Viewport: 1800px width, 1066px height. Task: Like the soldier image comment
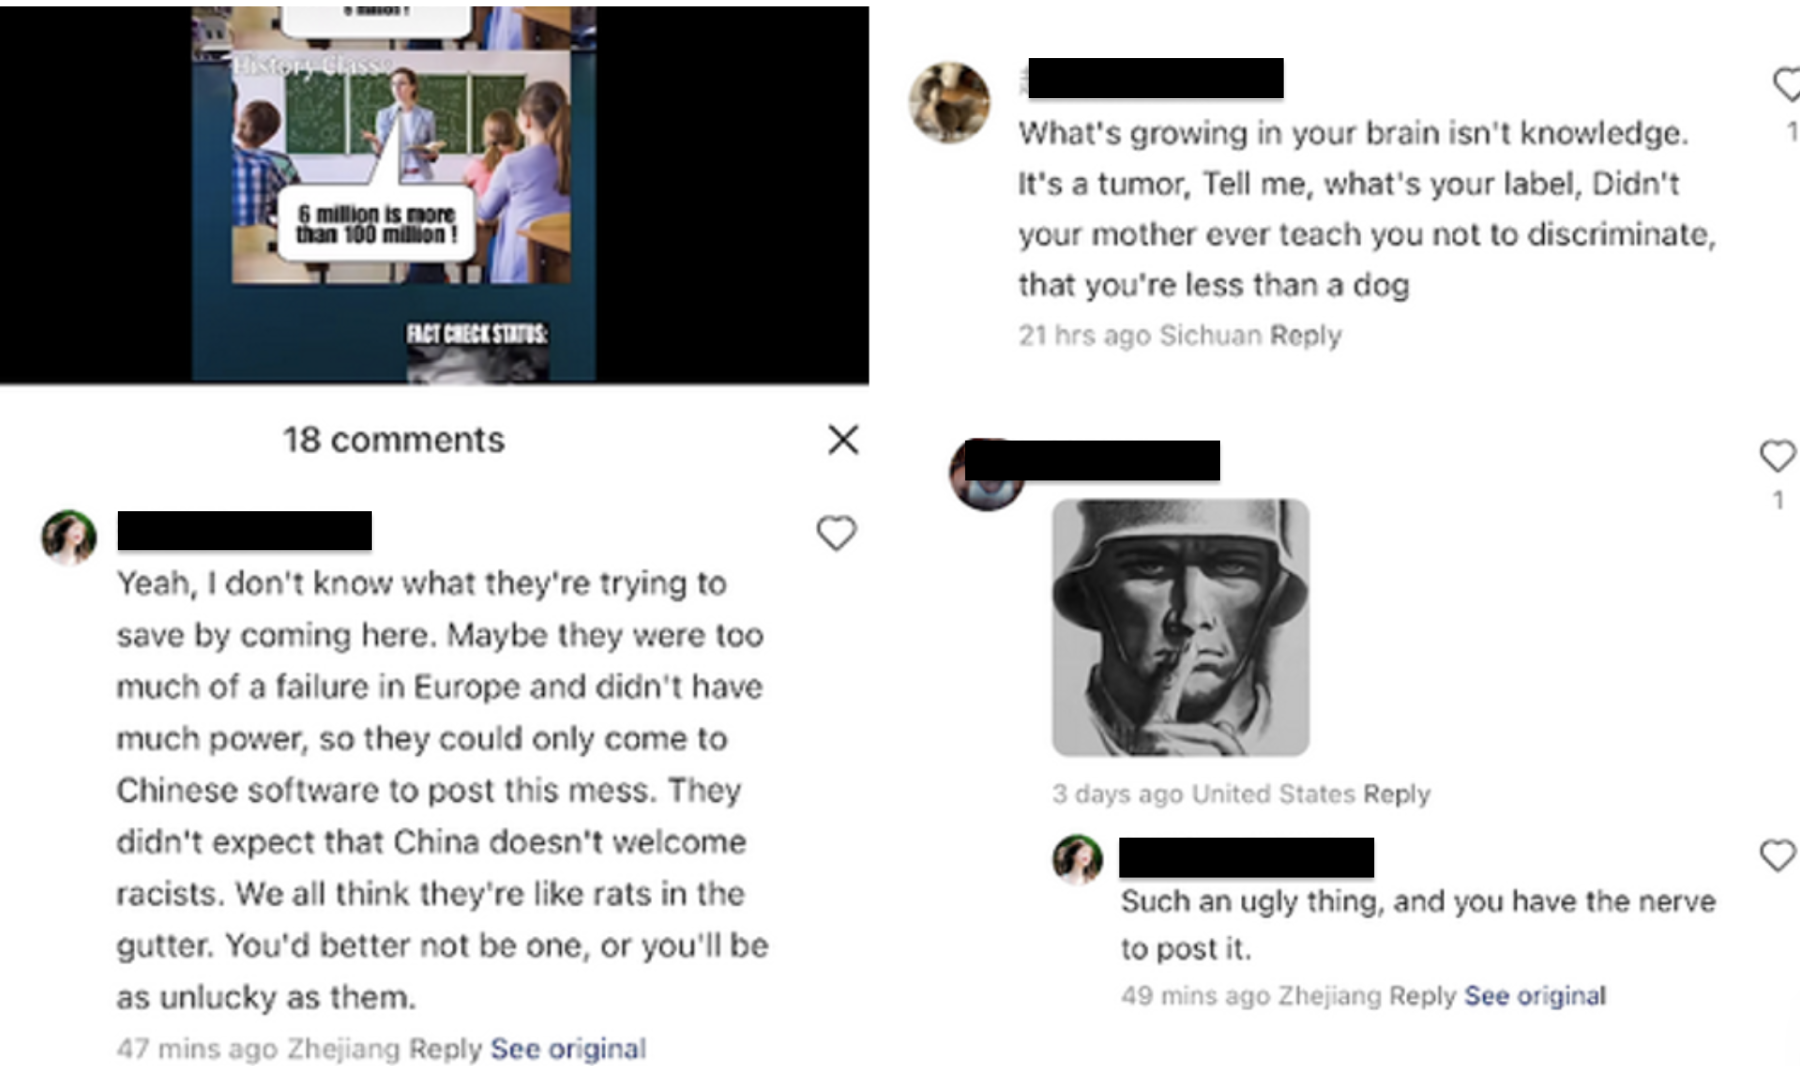(1777, 456)
